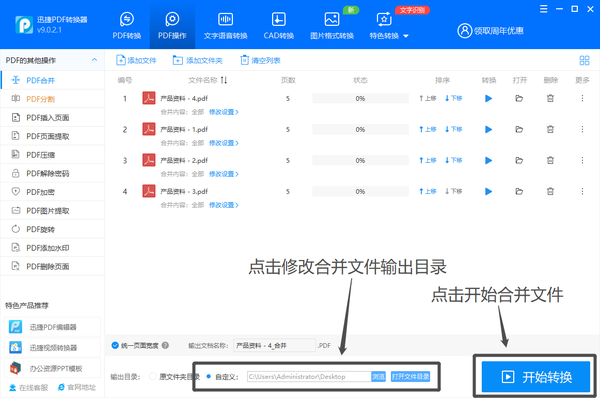Open 修改设置 for 产品资料 - 2.pdf
Image resolution: width=600 pixels, height=398 pixels.
pos(224,174)
